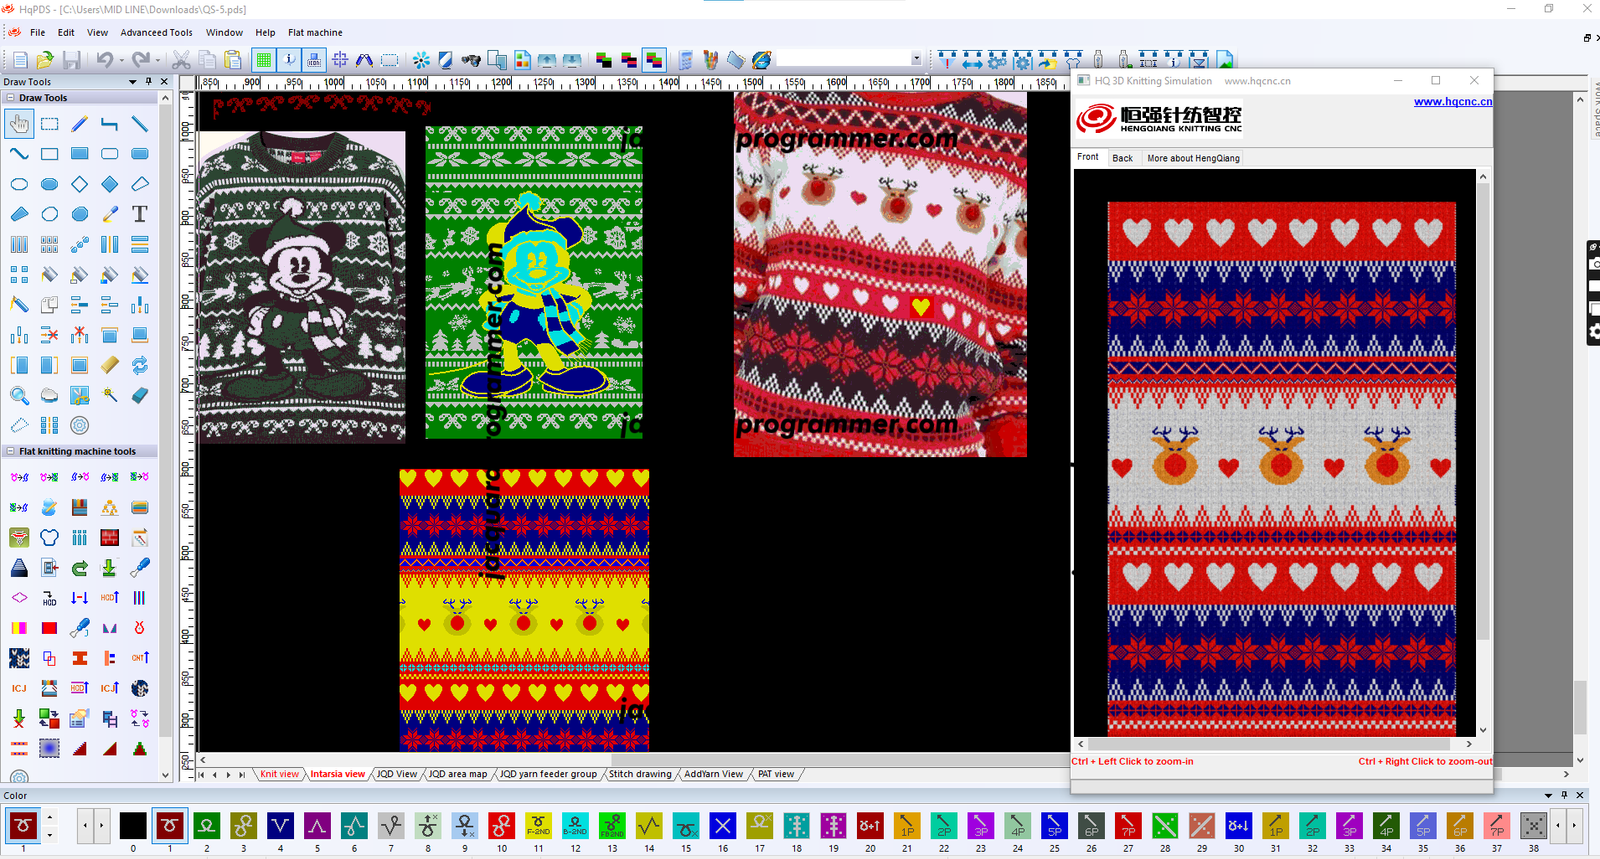The image size is (1600, 859).
Task: Pin the Draw Tools panel
Action: 149,82
